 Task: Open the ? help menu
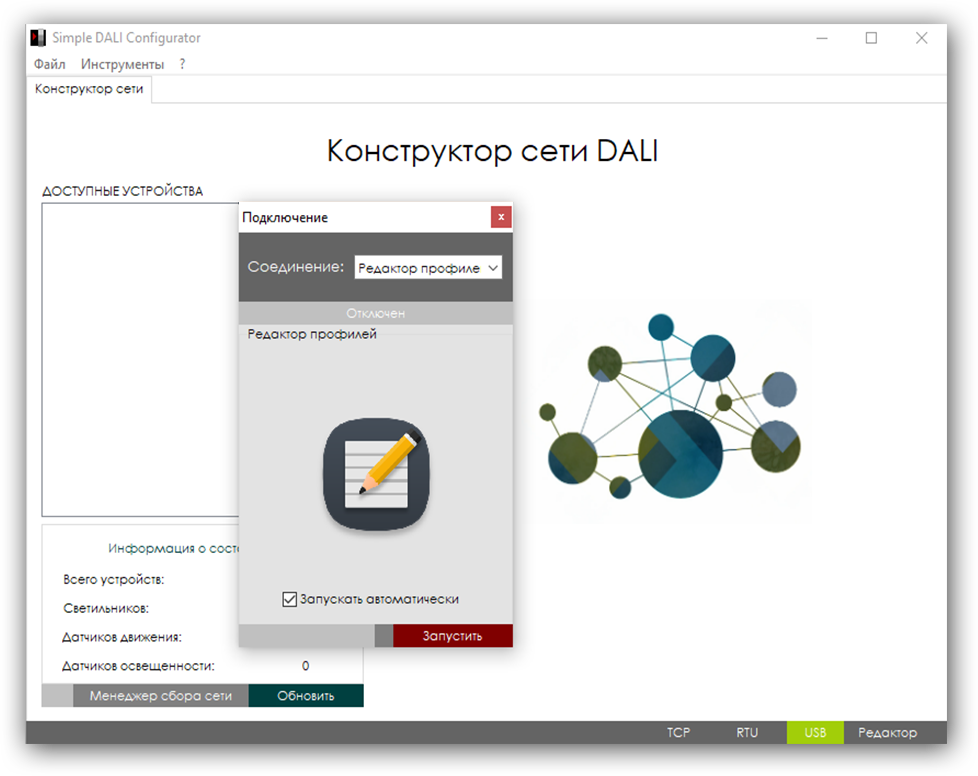tap(182, 64)
